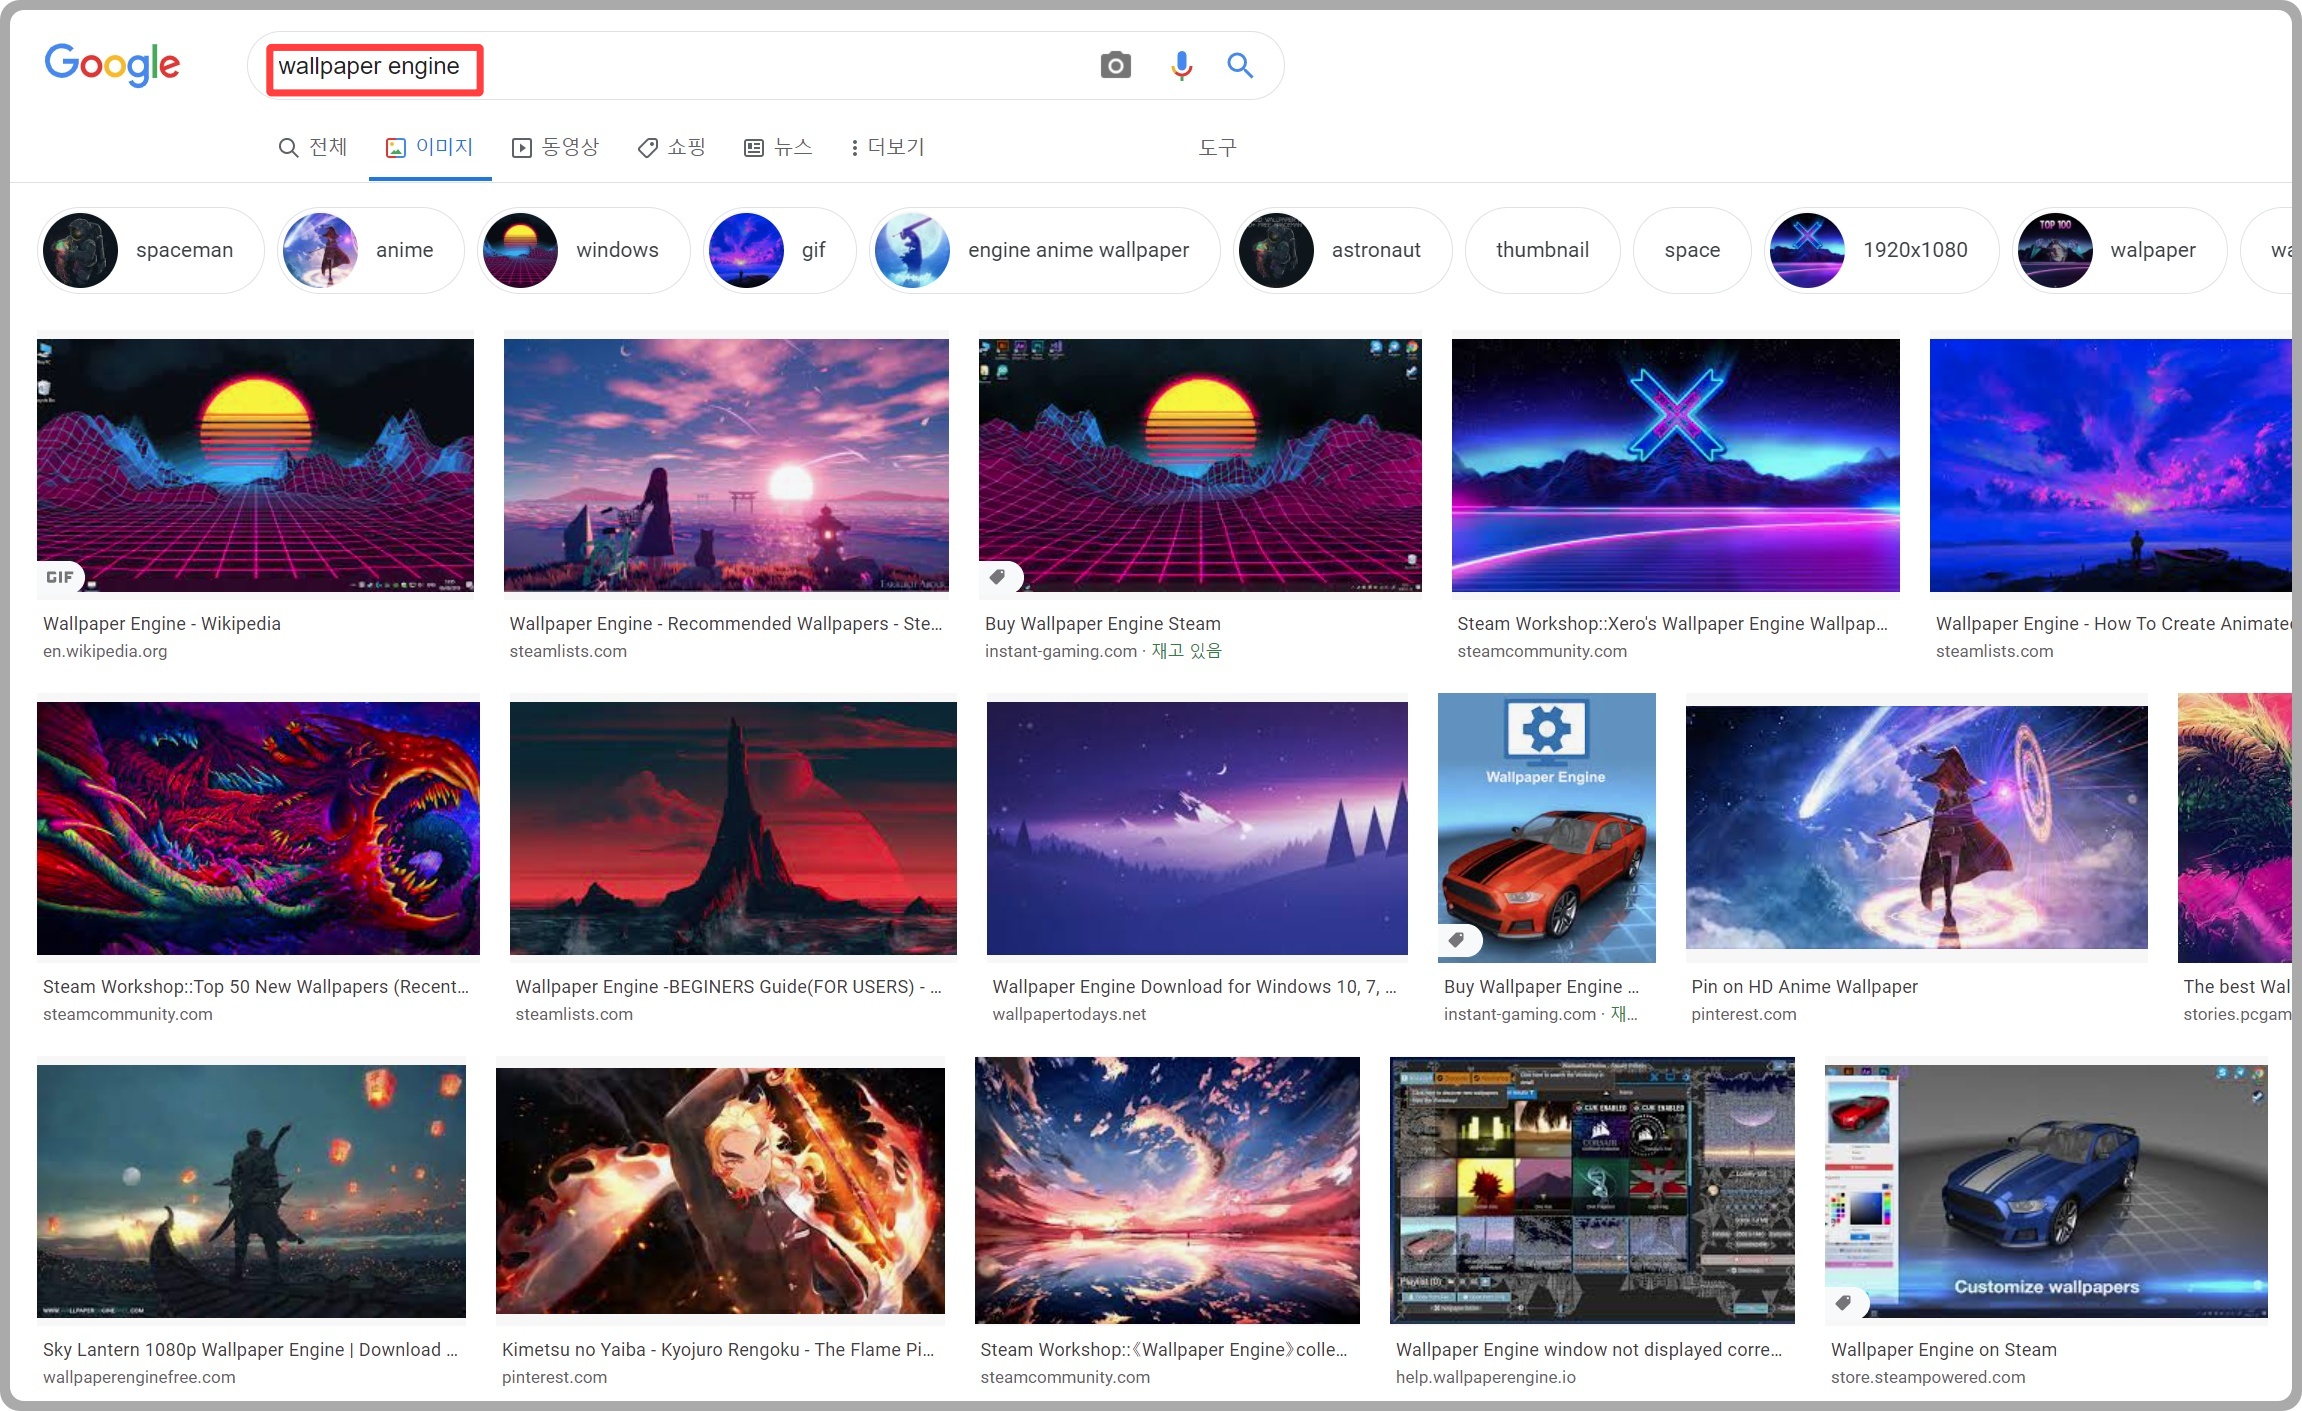Click shopping tag badge on Buy Wallpaper Engine Steam image

[998, 577]
